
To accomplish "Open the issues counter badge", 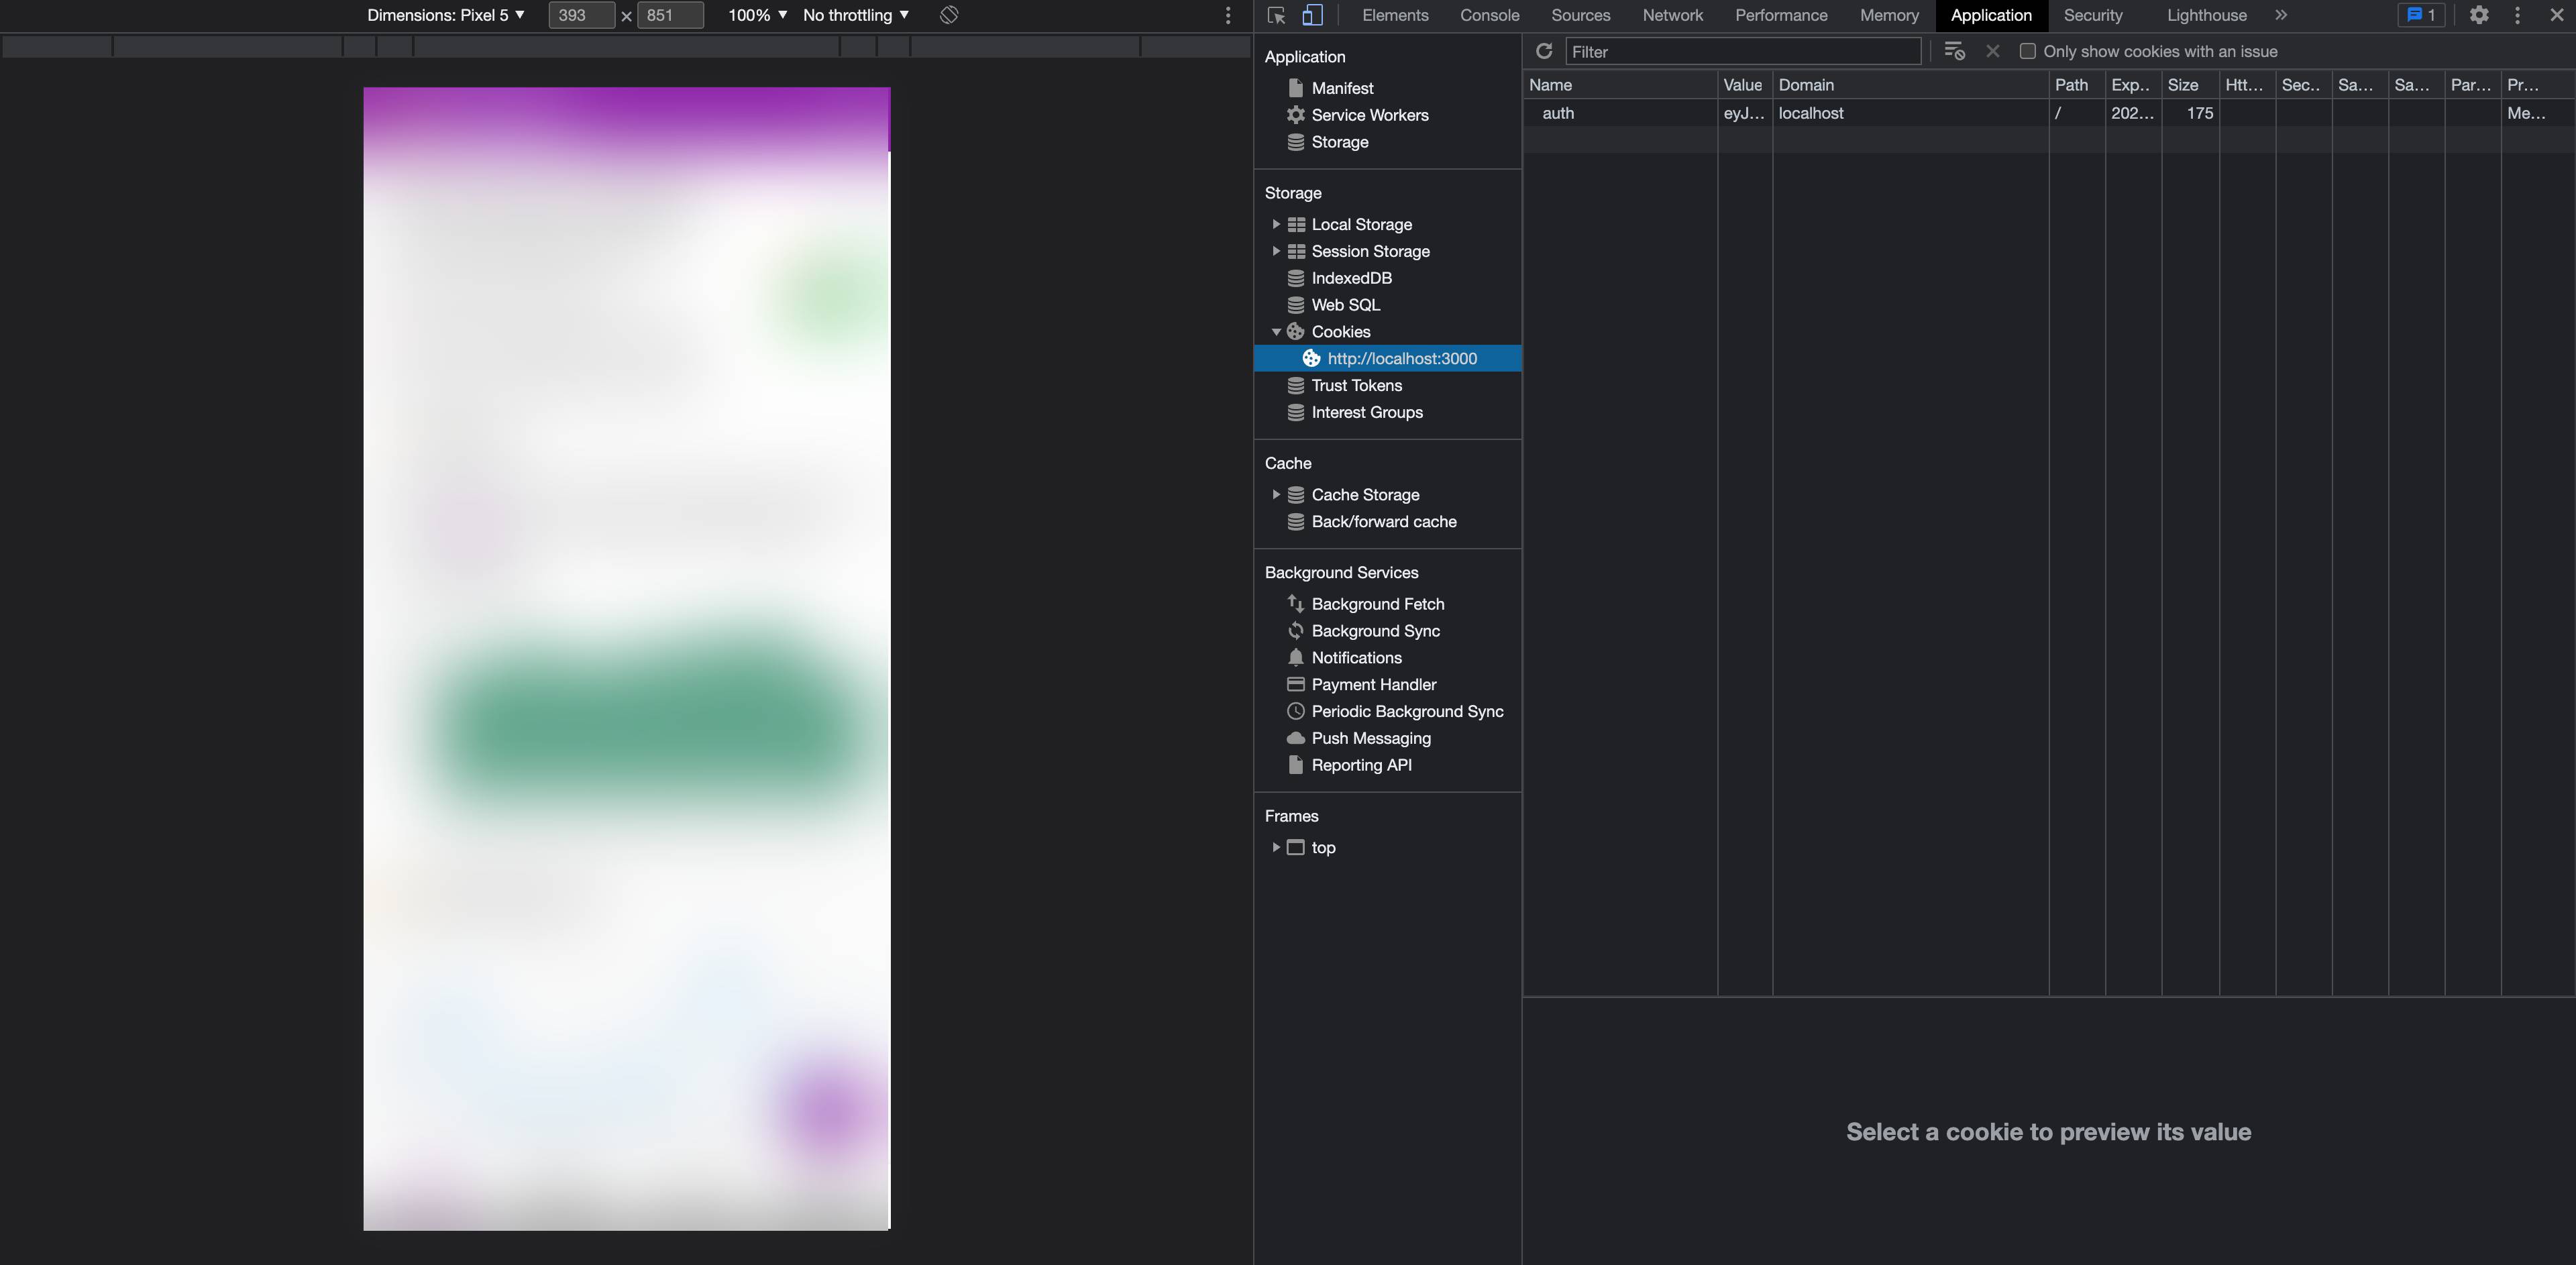I will (2421, 15).
